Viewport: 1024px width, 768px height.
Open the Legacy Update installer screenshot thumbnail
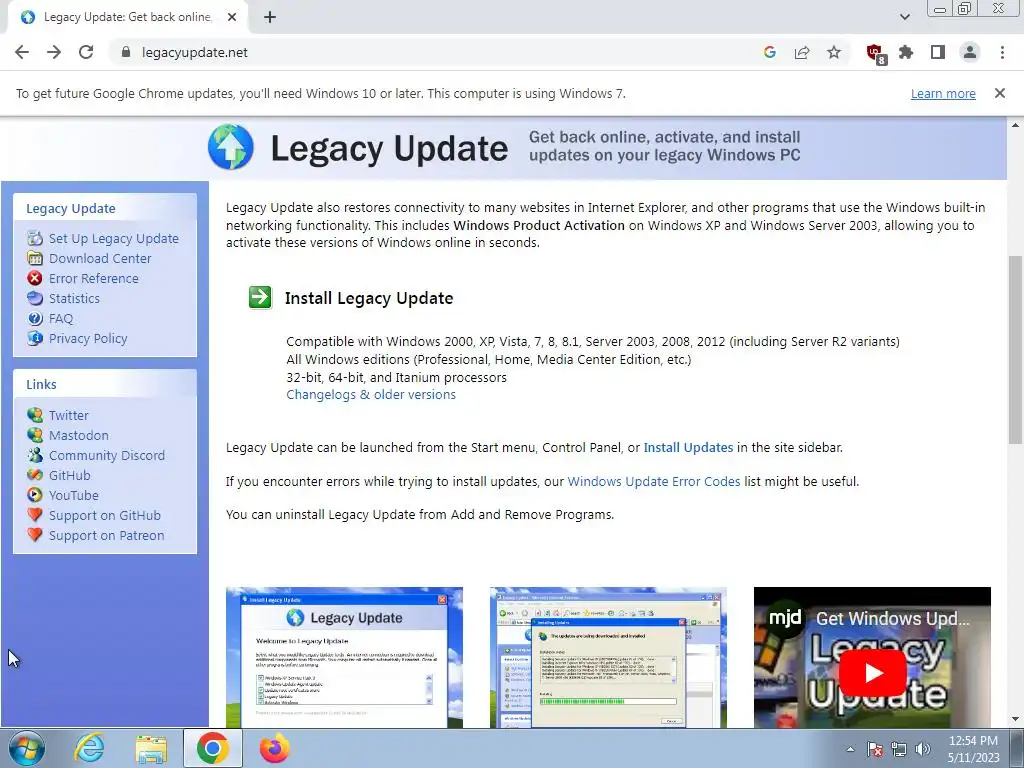(344, 657)
